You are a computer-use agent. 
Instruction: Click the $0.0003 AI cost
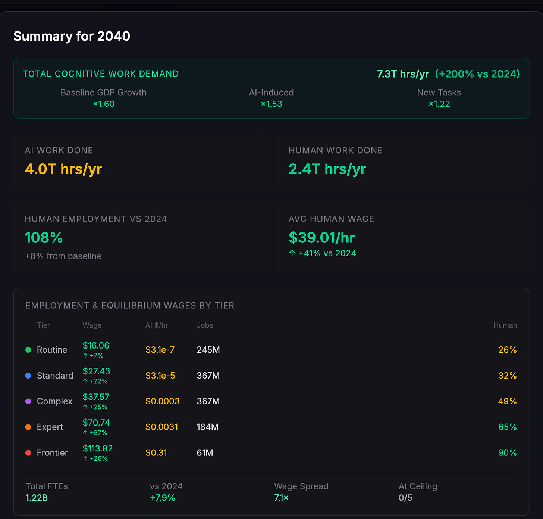tap(162, 401)
